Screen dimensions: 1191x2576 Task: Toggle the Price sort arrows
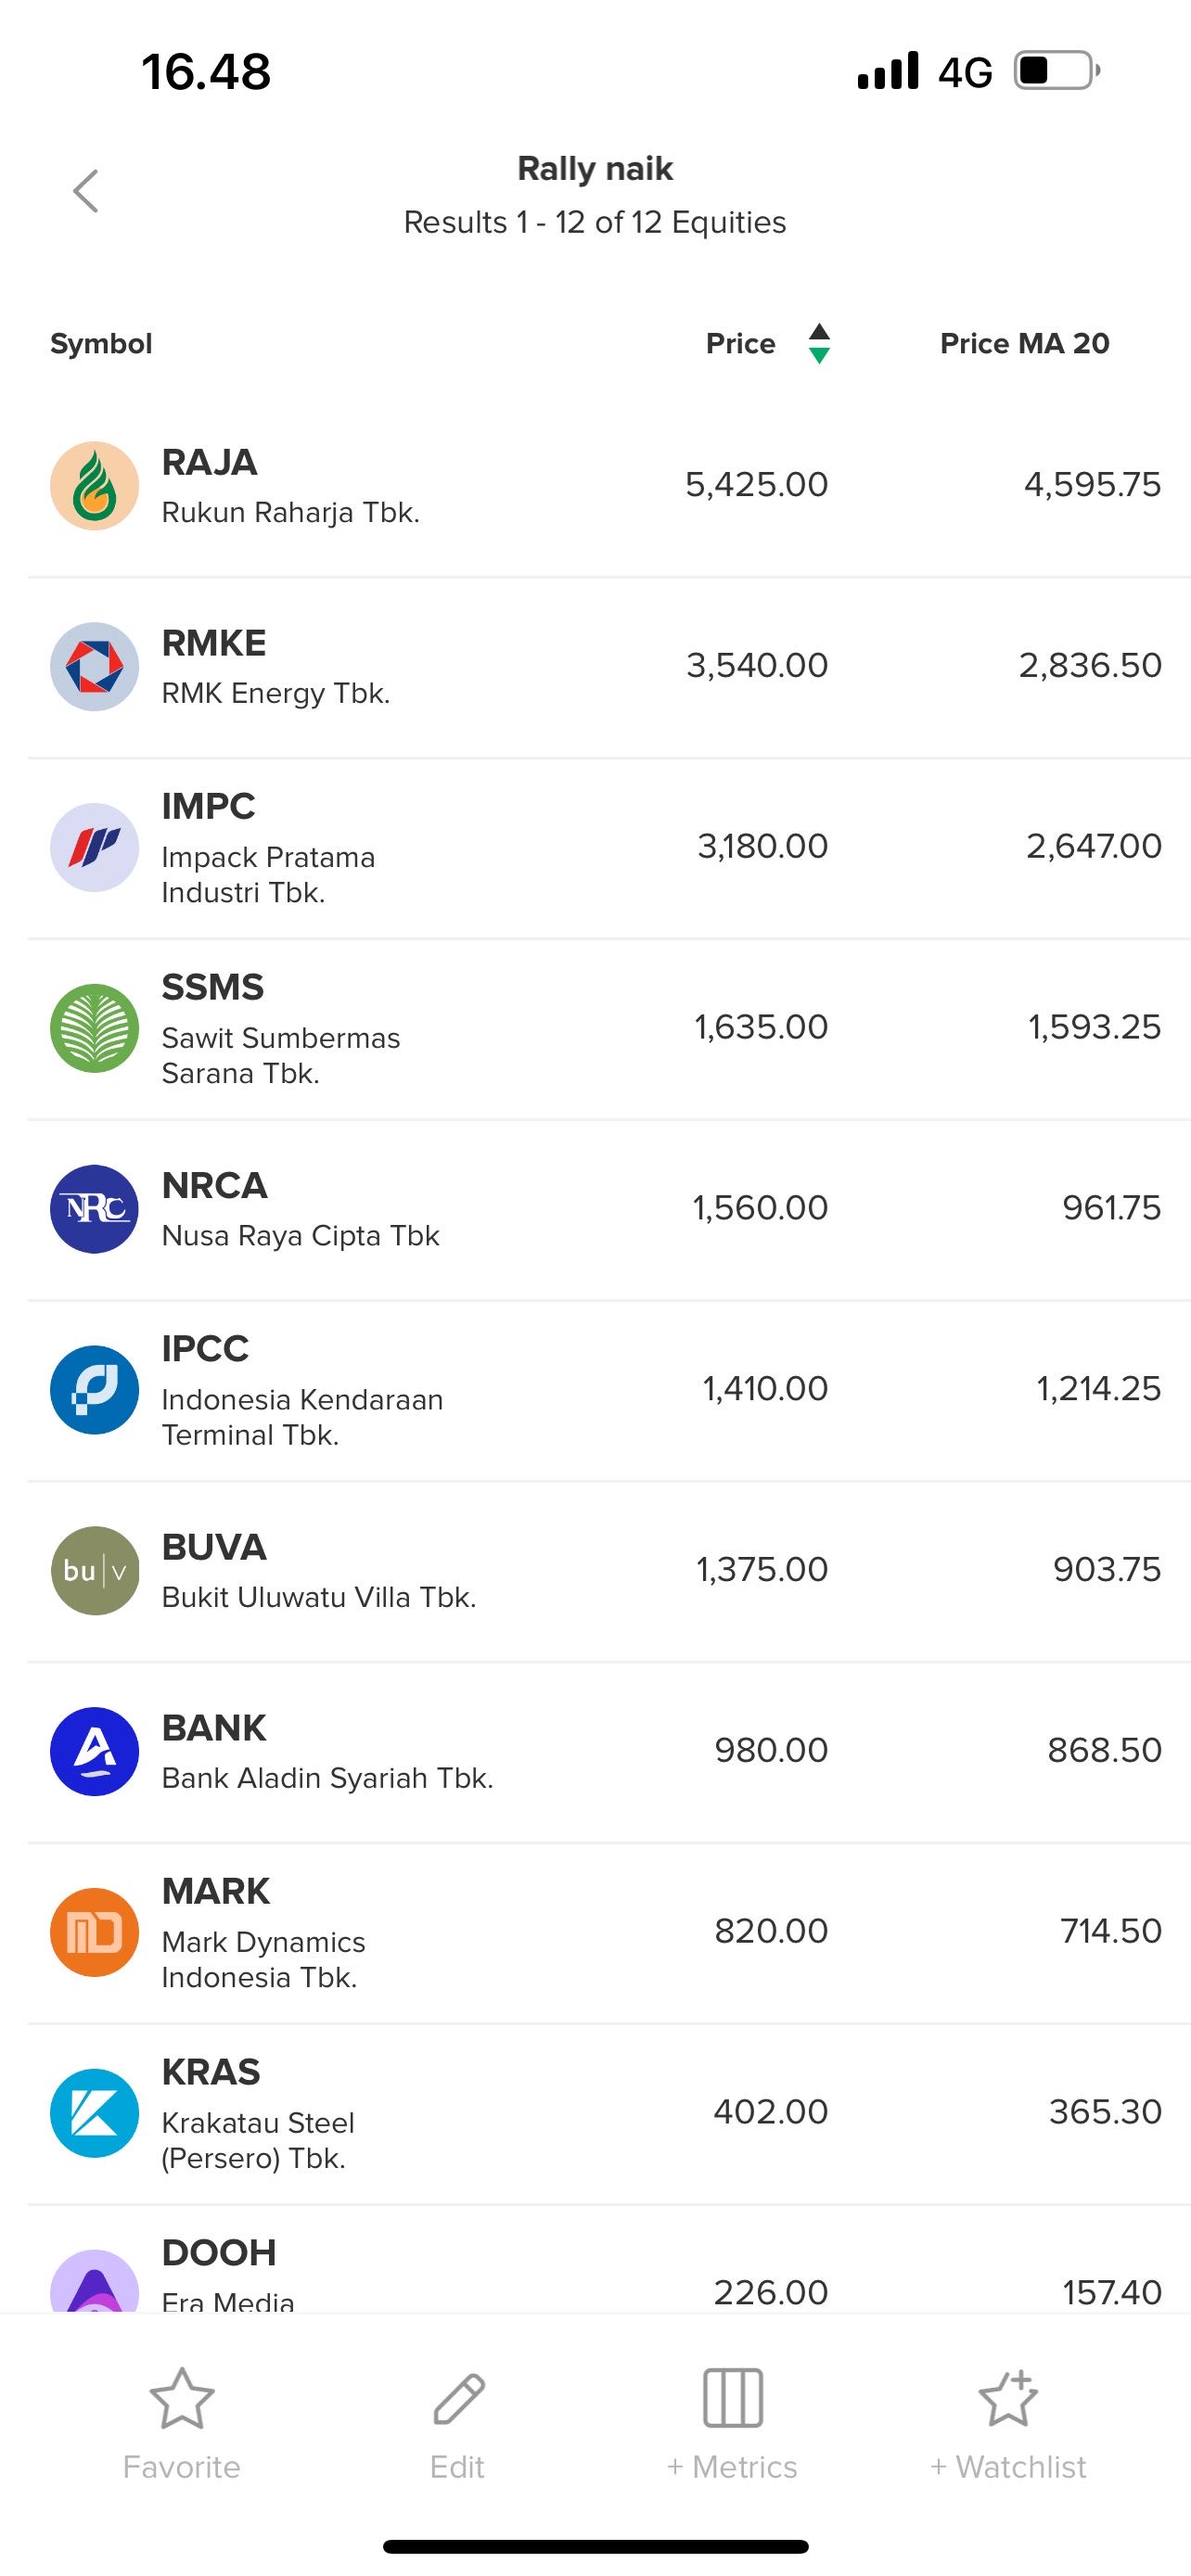point(819,343)
